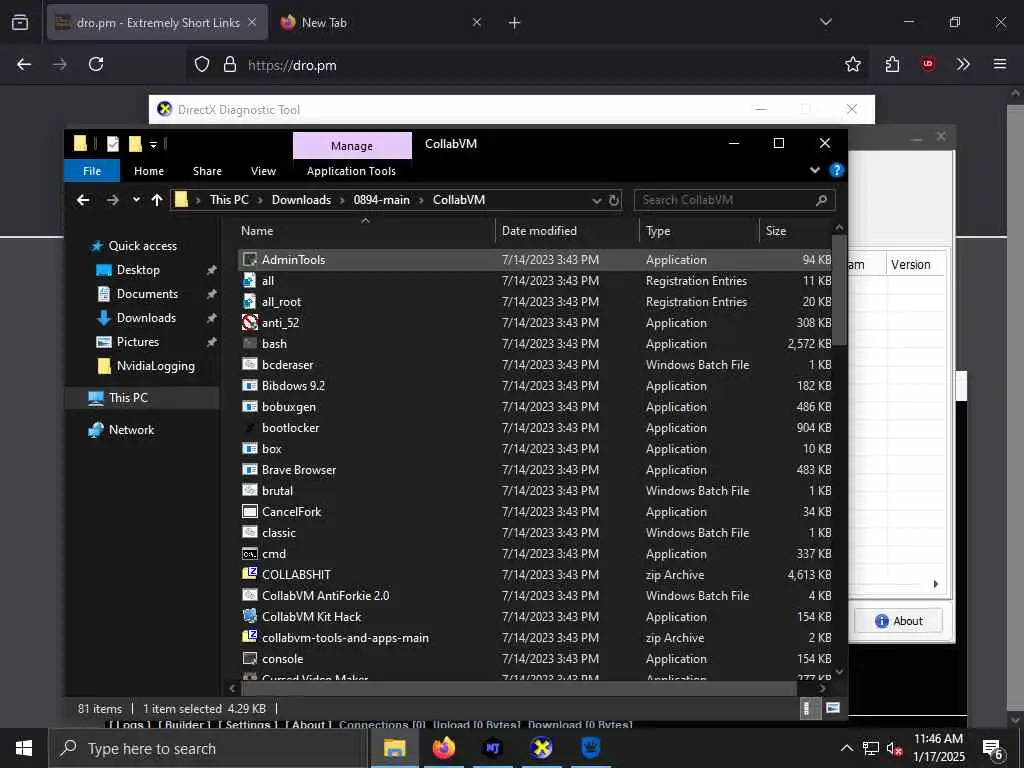Open the File ribbon menu
Viewport: 1024px width, 768px height.
coord(92,171)
